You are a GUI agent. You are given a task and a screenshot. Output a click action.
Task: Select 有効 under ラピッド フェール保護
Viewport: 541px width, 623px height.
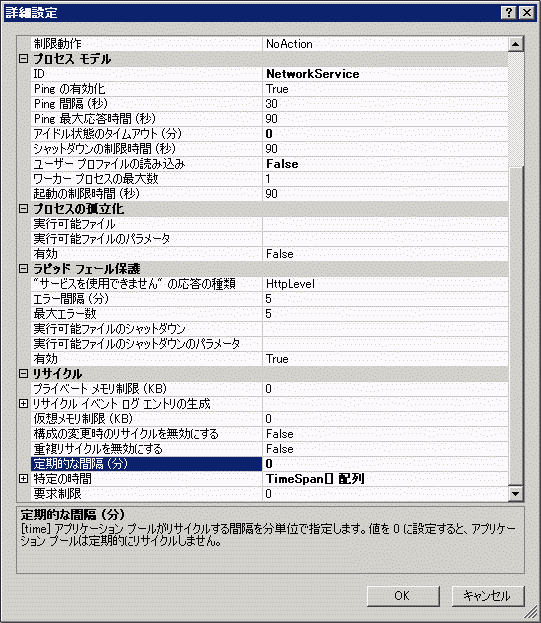point(147,358)
